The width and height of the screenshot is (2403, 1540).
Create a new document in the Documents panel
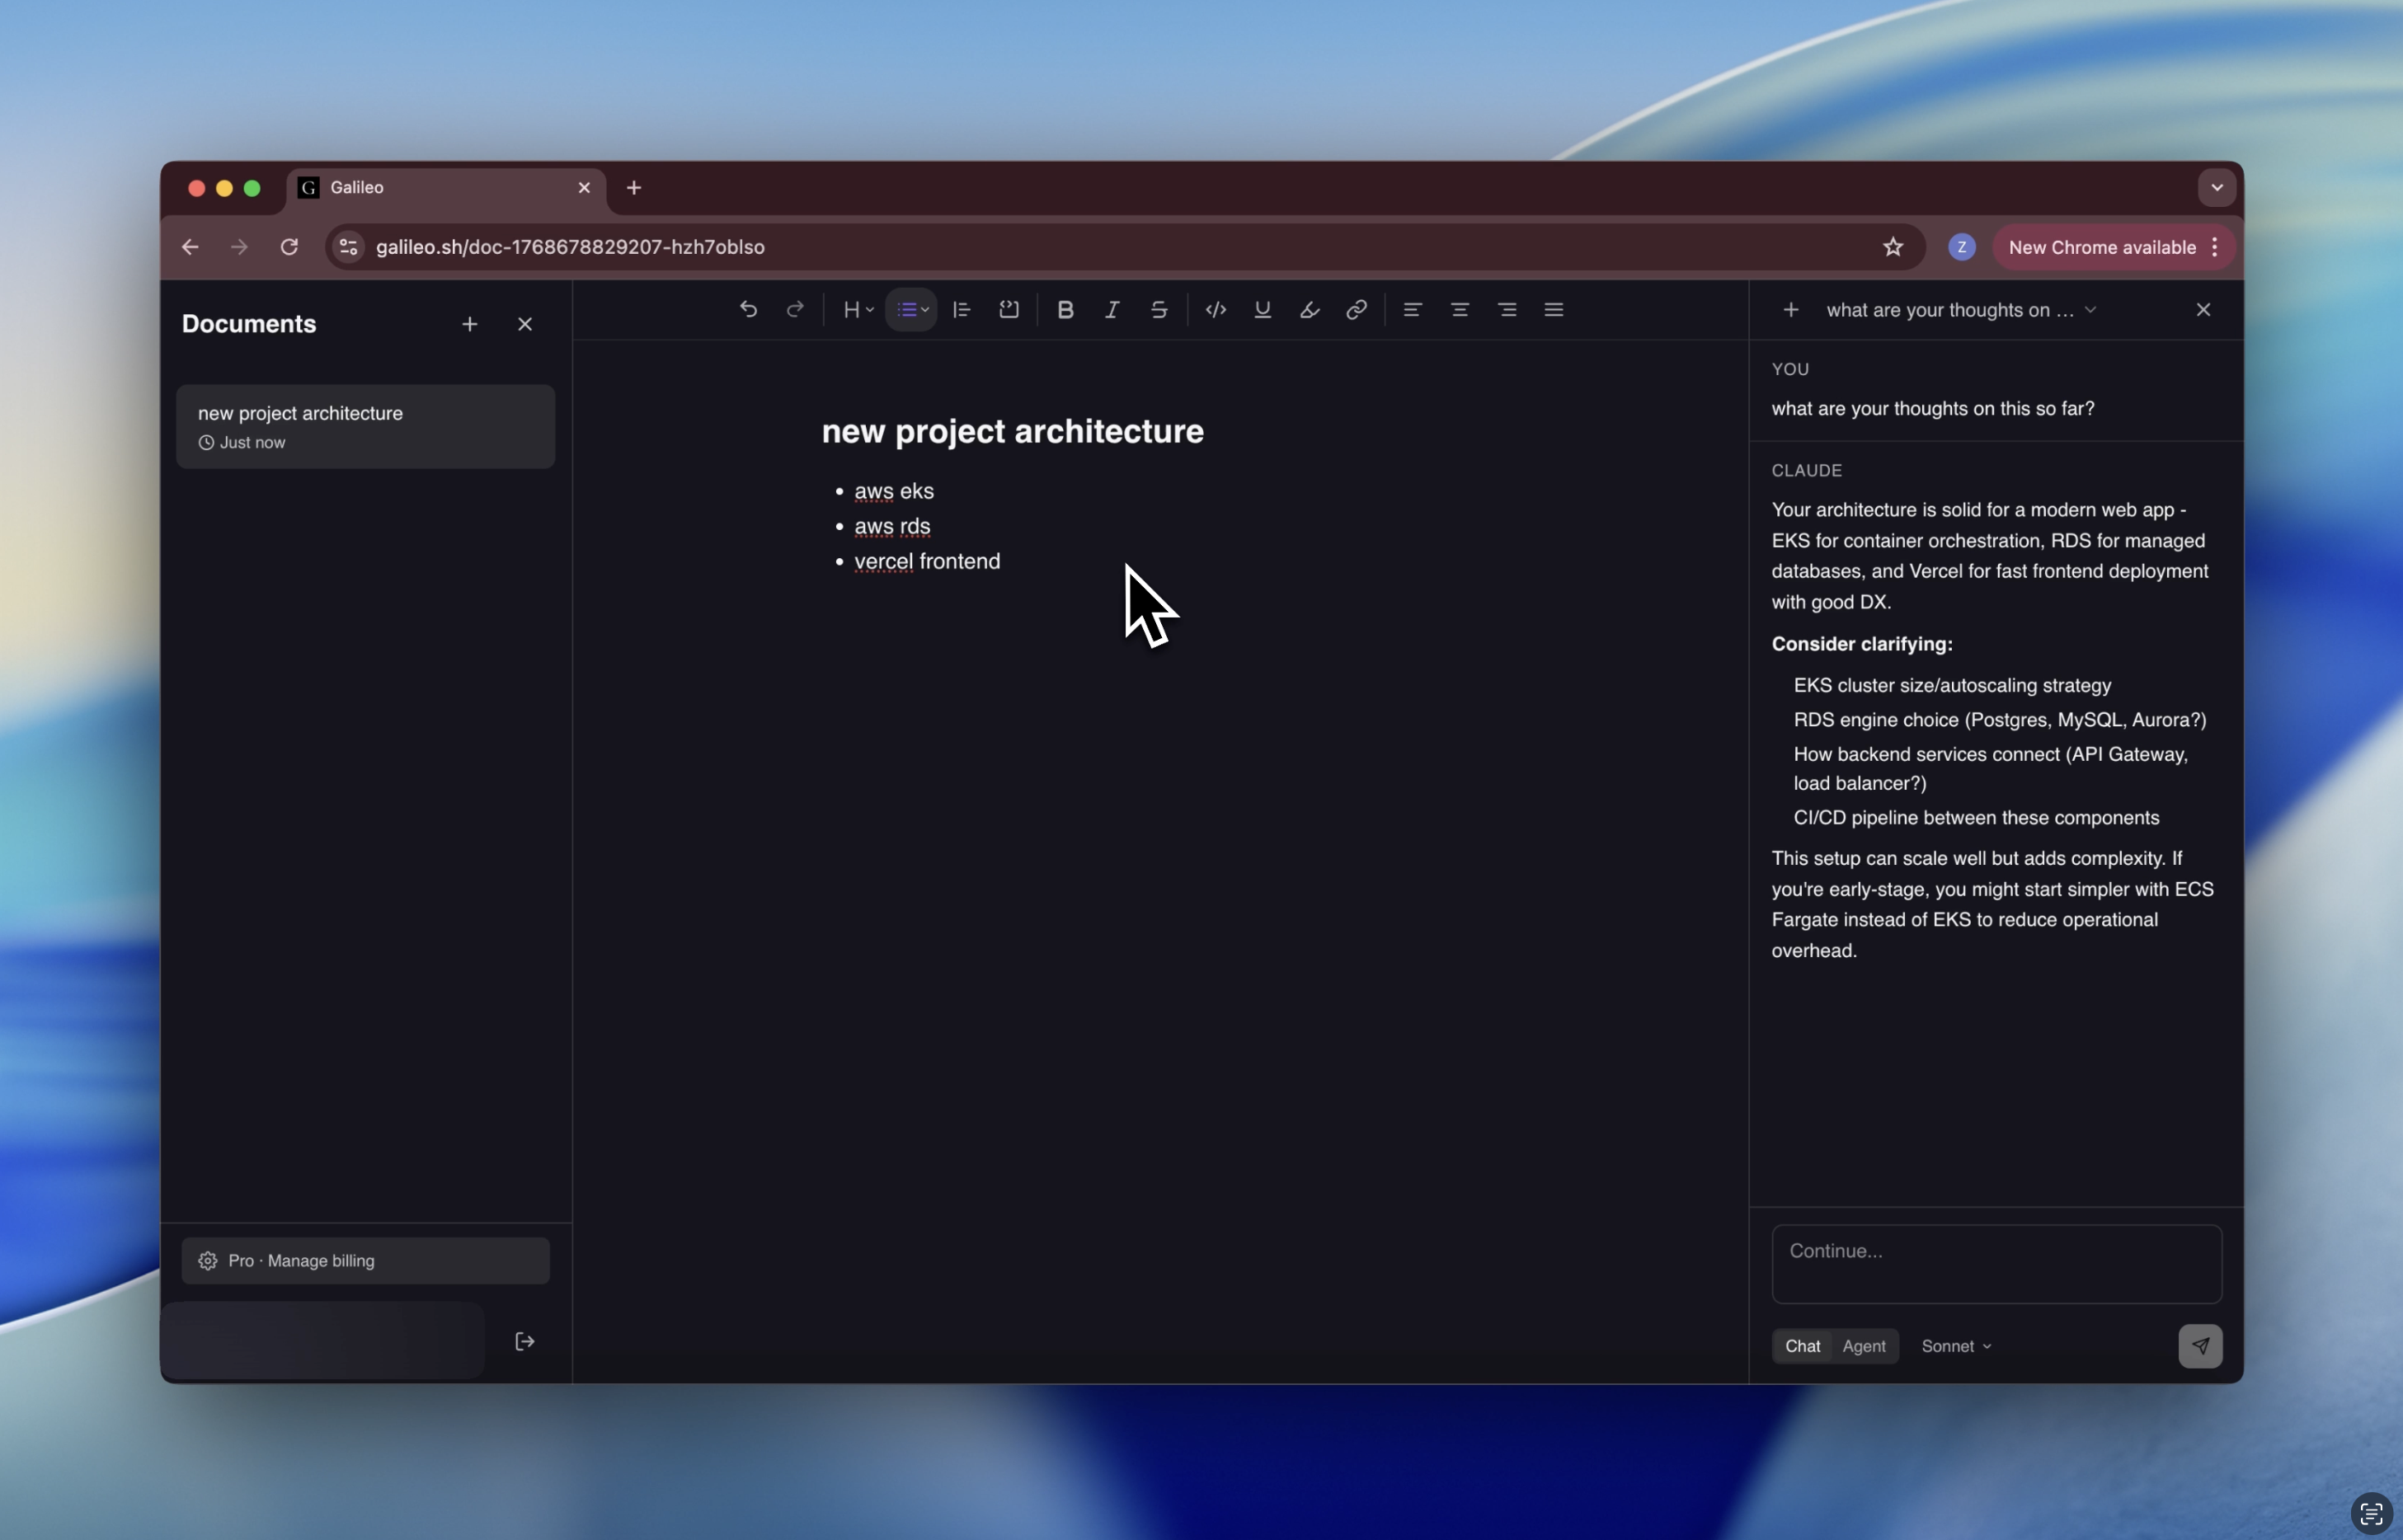470,323
